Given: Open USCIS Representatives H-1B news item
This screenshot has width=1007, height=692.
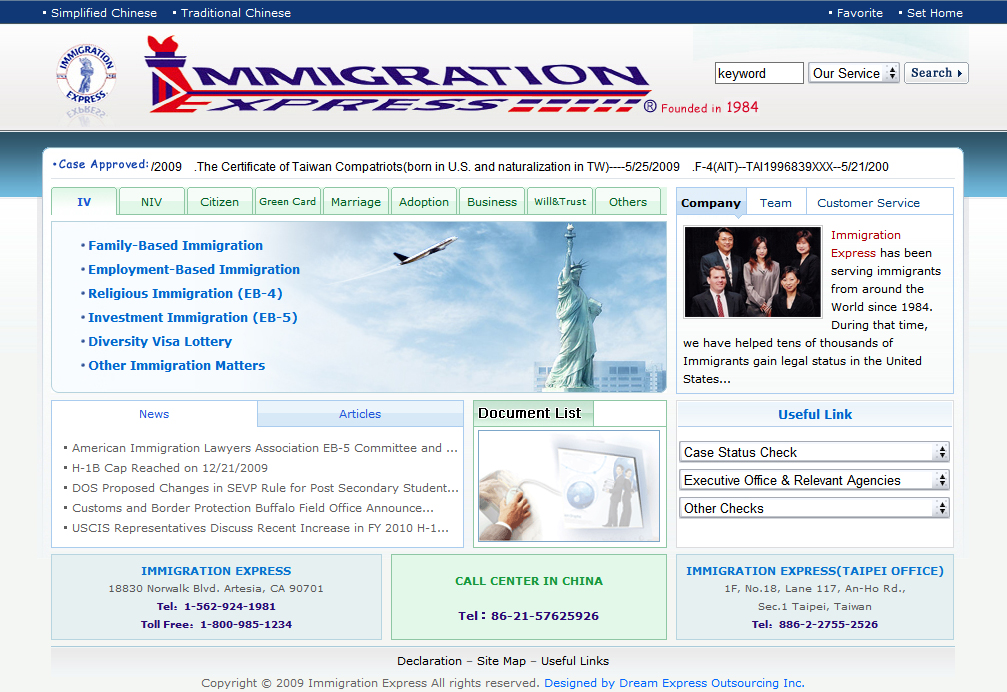Looking at the screenshot, I should [x=260, y=528].
